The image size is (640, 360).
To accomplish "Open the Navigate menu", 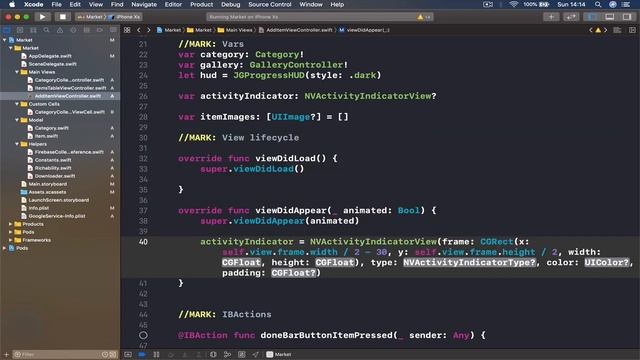I will pyautogui.click(x=144, y=4).
